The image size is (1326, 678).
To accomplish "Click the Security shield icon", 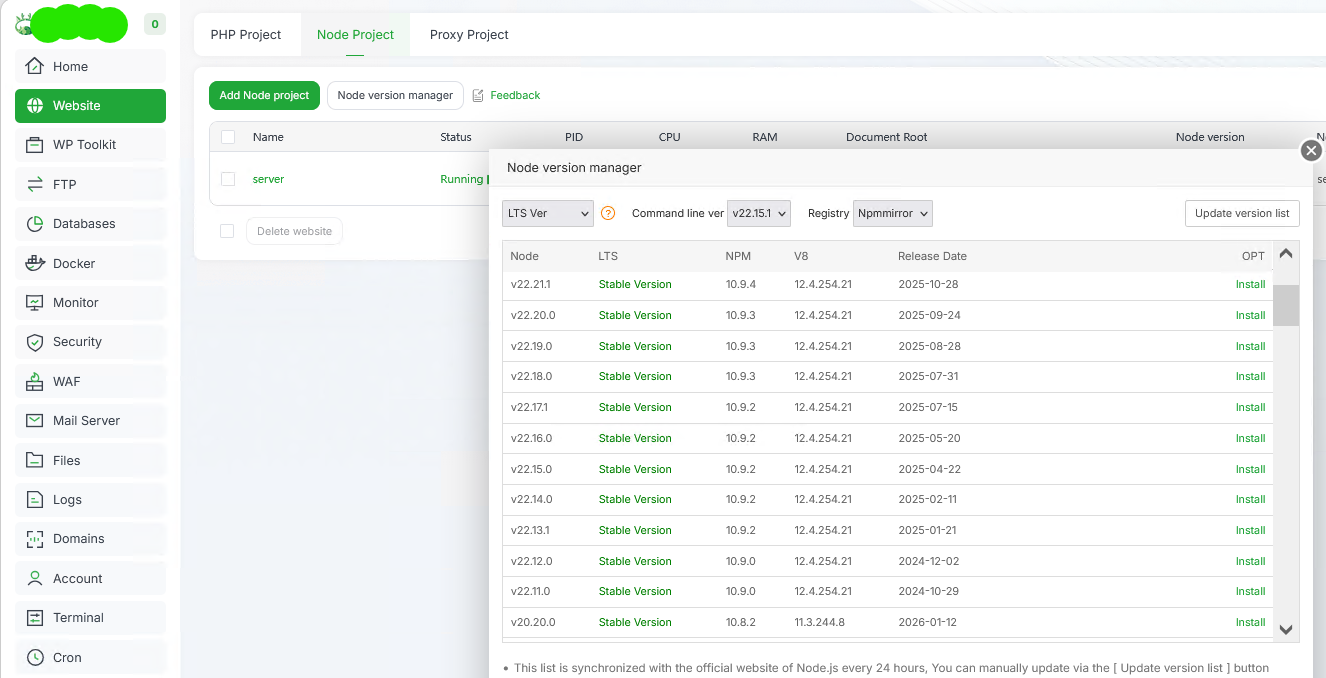I will (35, 342).
